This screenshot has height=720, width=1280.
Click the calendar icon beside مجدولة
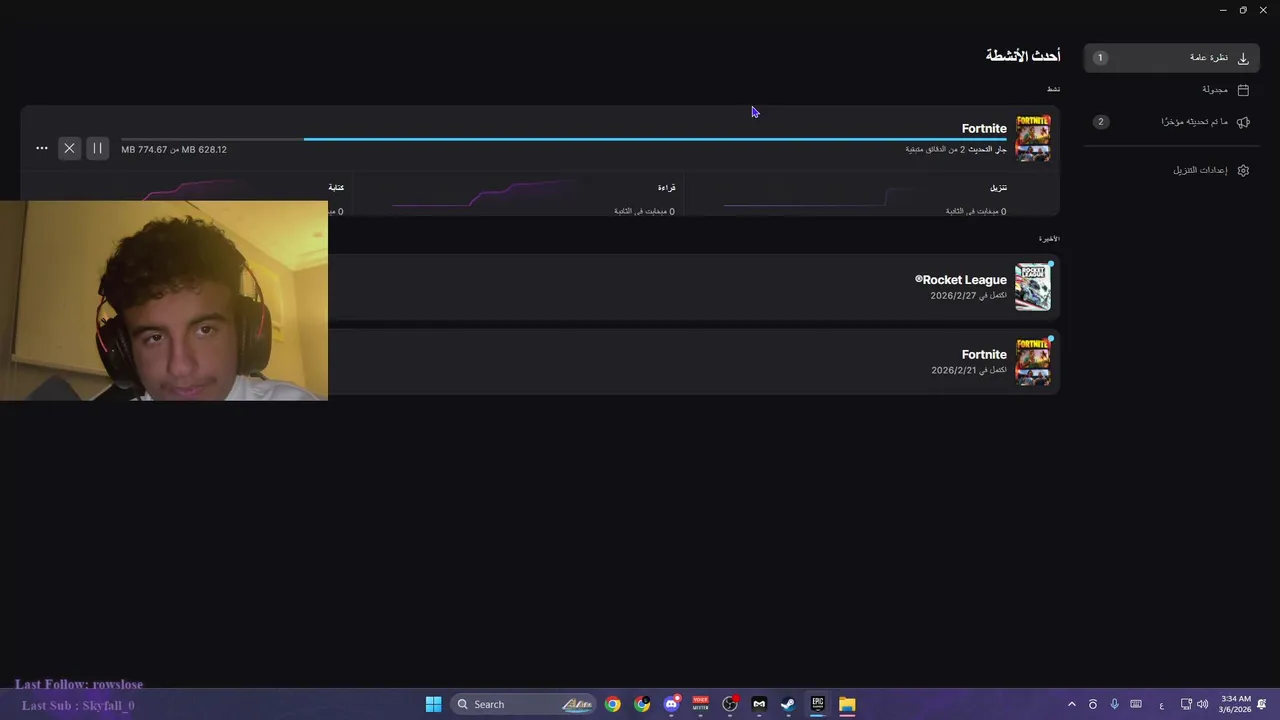pos(1243,90)
